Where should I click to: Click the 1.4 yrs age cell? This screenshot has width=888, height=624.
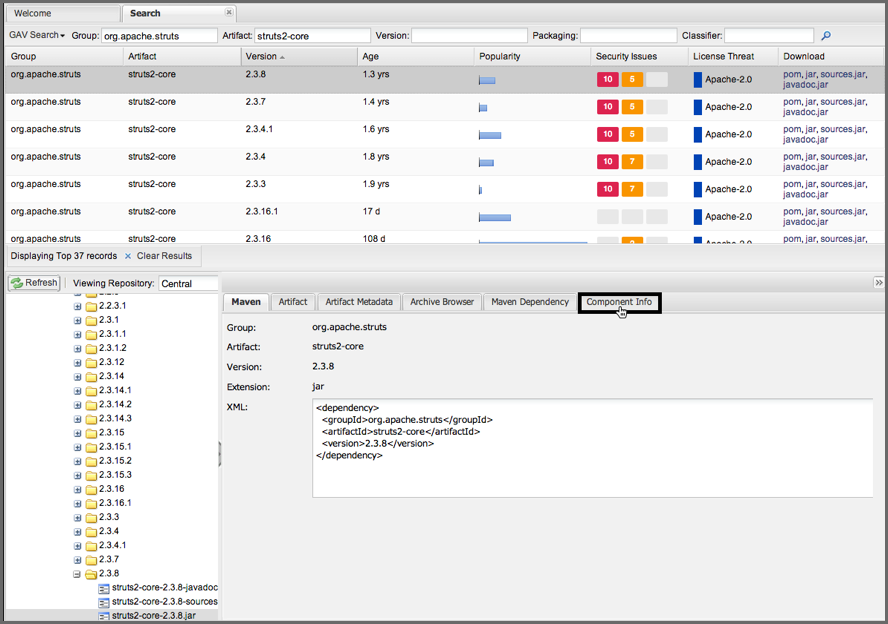pos(376,102)
